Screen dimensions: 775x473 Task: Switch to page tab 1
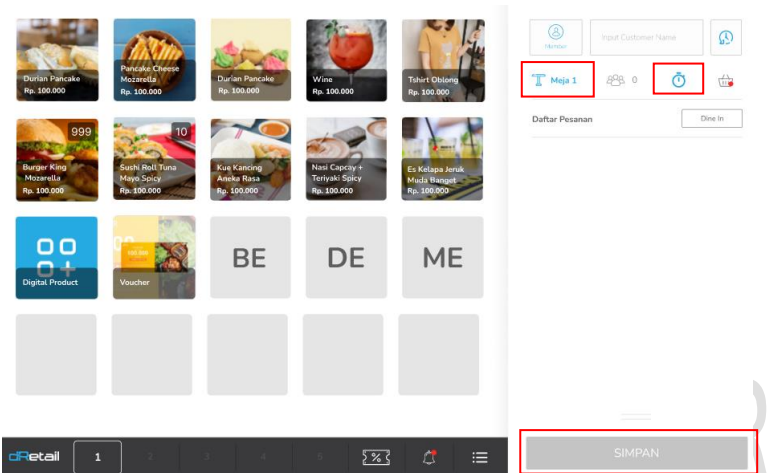coord(97,457)
